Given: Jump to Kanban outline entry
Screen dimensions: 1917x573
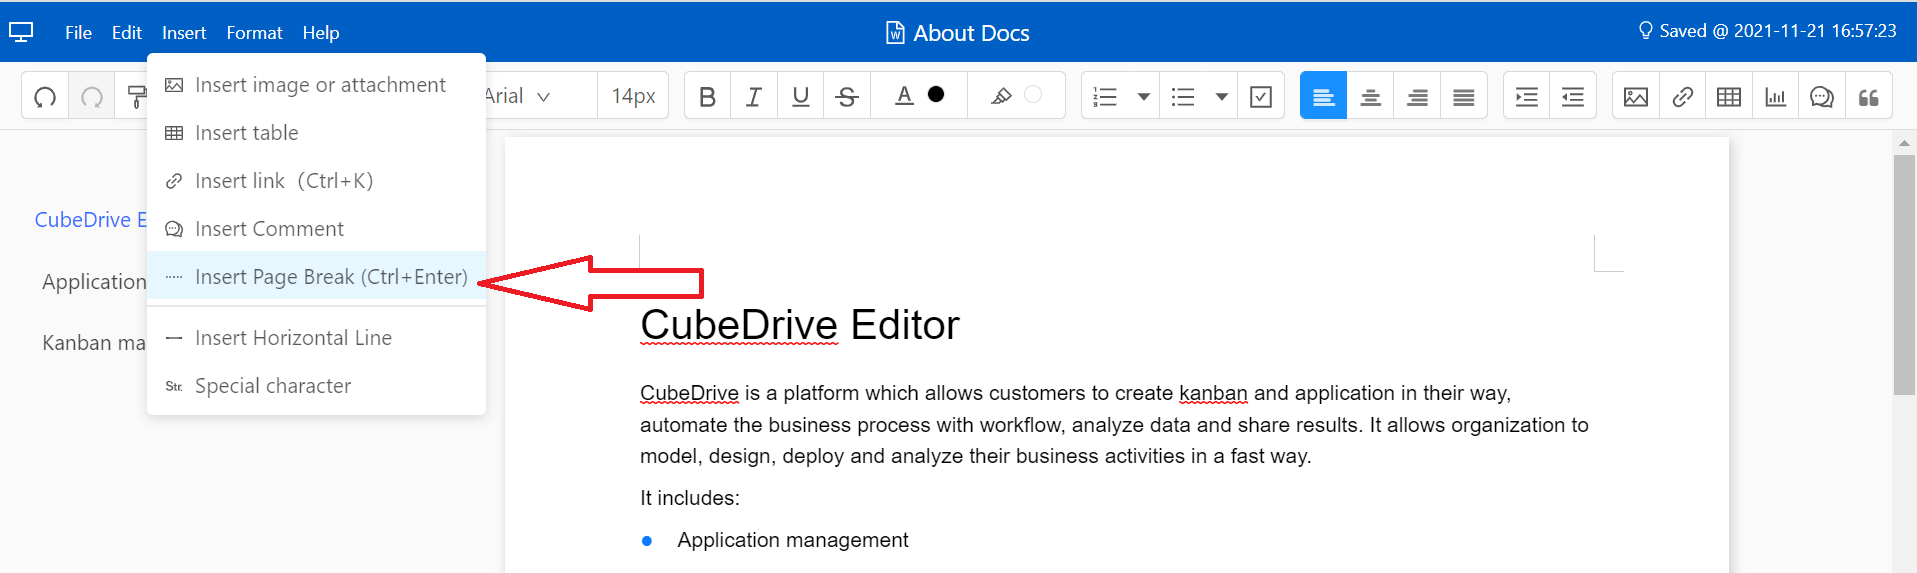Looking at the screenshot, I should (x=94, y=343).
